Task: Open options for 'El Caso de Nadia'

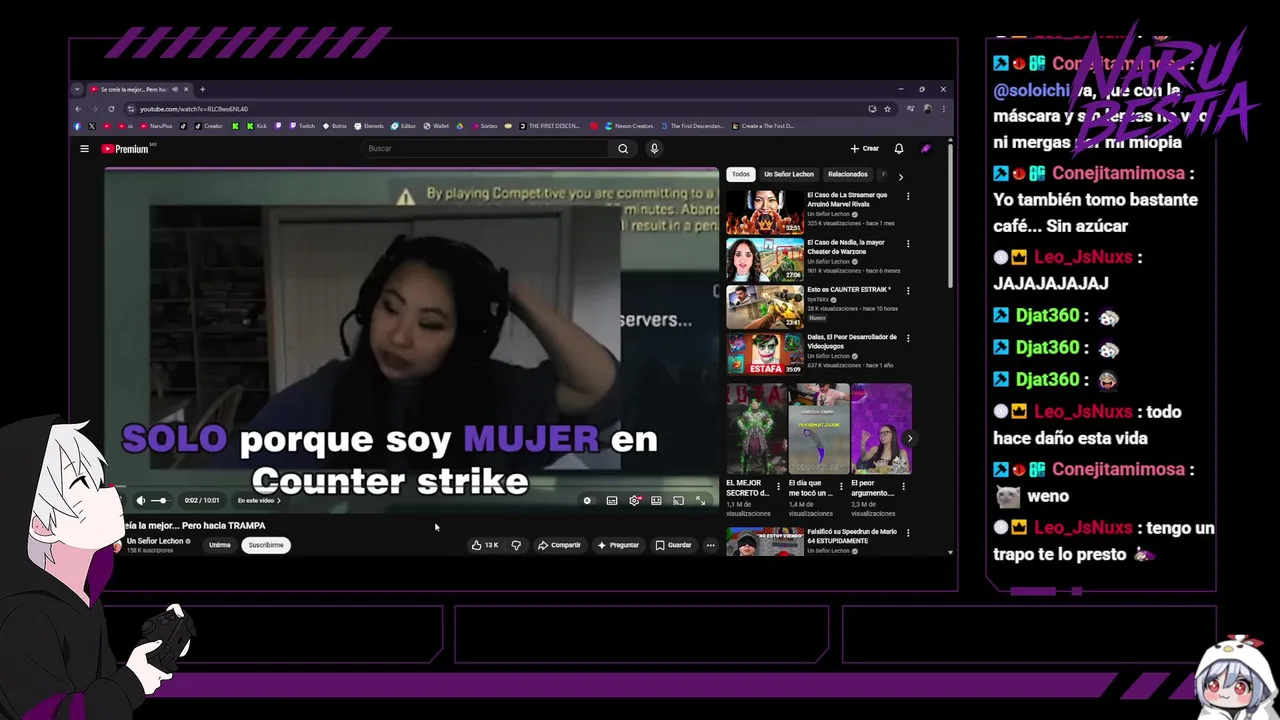Action: click(908, 243)
